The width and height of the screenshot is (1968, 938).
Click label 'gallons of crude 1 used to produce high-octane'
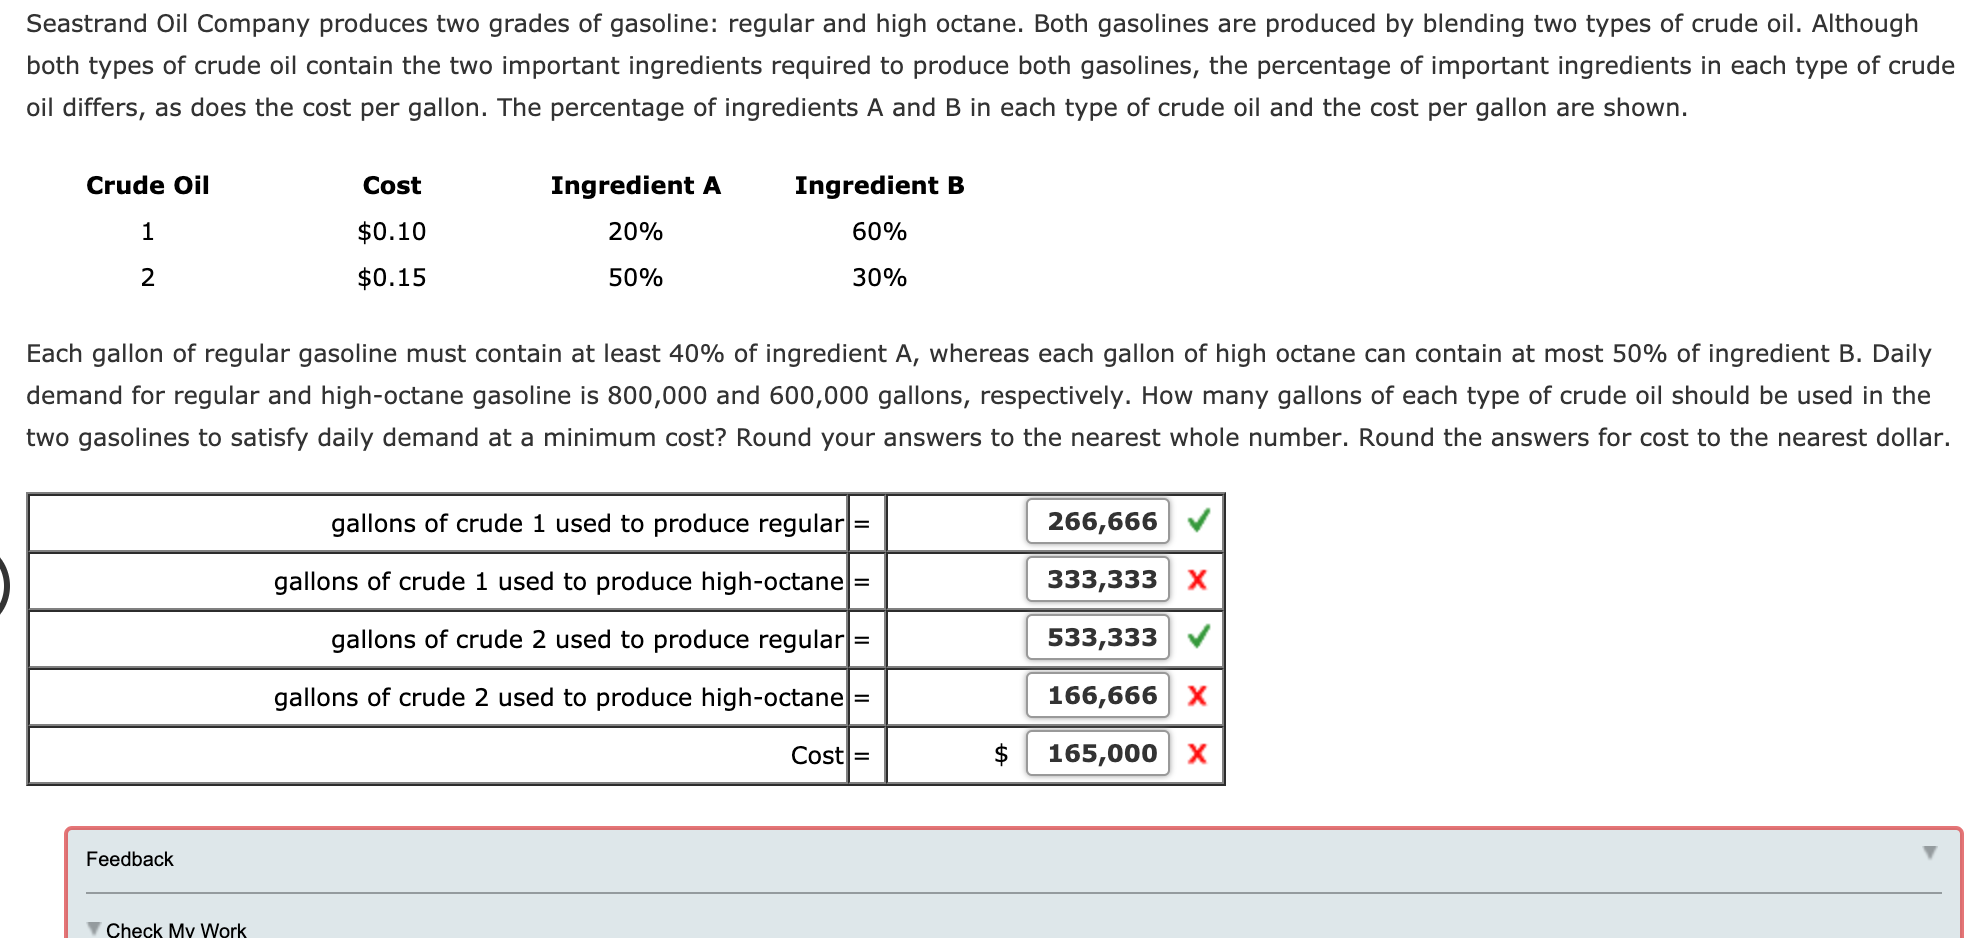pos(559,581)
